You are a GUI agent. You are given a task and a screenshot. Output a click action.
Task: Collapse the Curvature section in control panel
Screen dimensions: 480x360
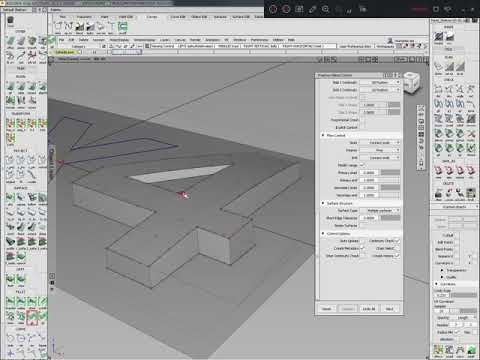436,284
